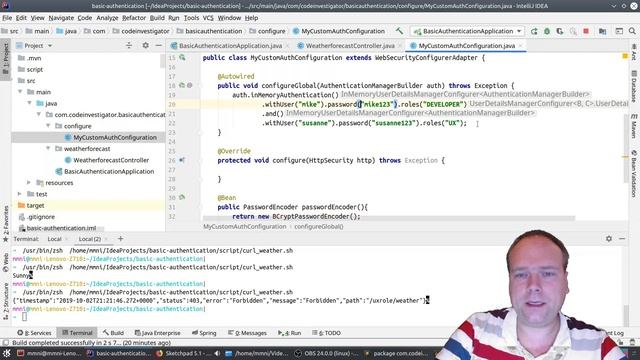
Task: Select WeatherforecastController in project tree
Action: point(111,160)
